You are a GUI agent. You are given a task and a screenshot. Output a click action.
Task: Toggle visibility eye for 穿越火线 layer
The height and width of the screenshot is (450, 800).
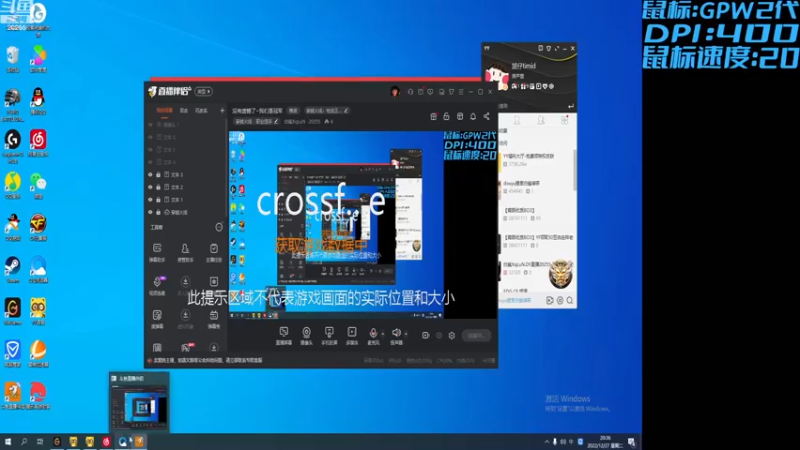[x=150, y=212]
